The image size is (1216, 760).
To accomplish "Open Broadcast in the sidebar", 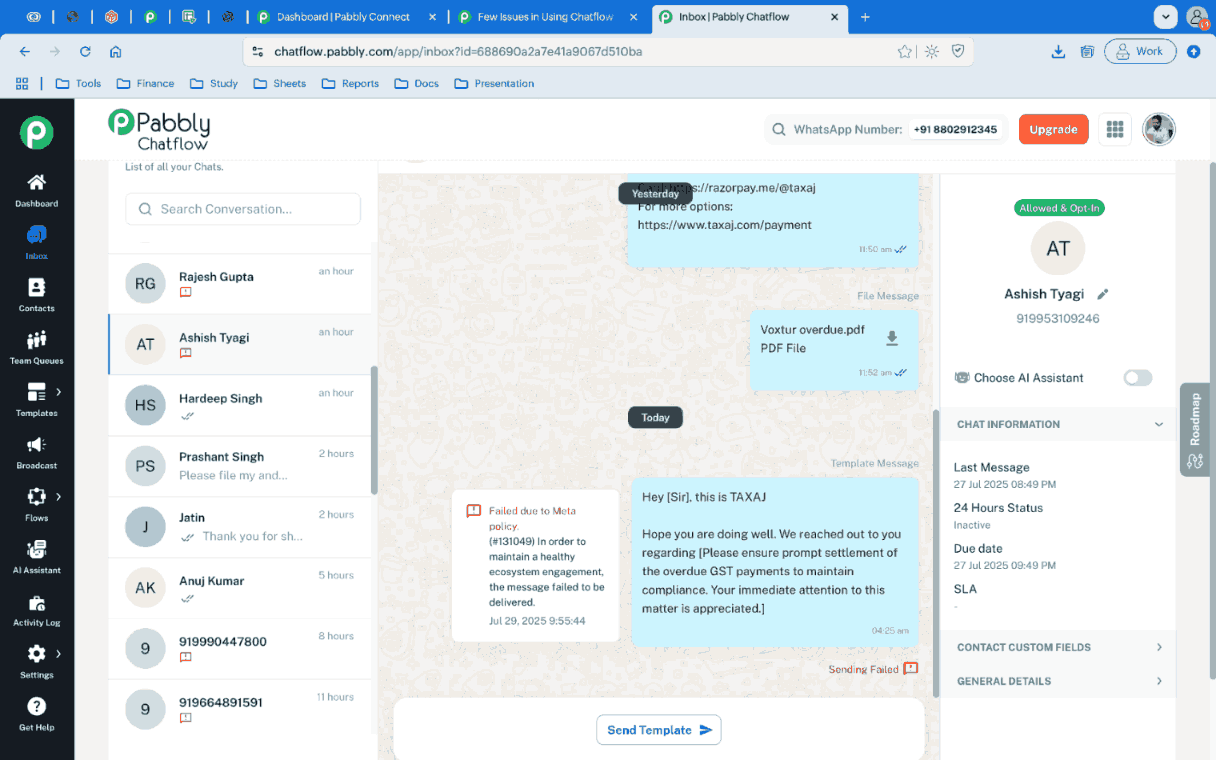I will click(x=36, y=453).
